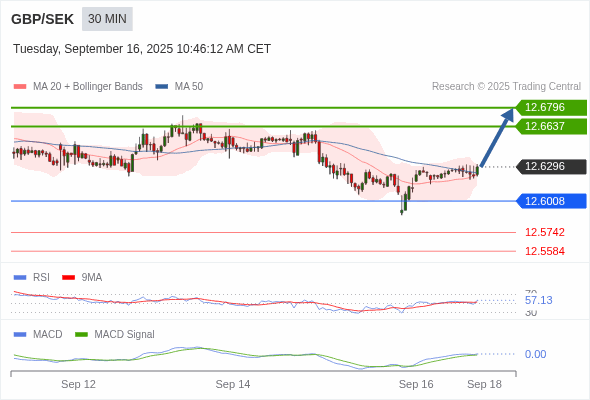Click the 12.6637 green price tag
The height and width of the screenshot is (400, 590).
pyautogui.click(x=551, y=126)
